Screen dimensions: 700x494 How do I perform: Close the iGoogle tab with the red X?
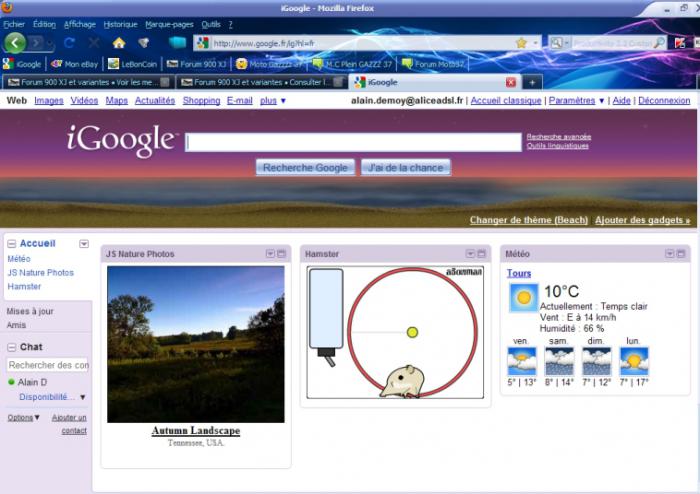pyautogui.click(x=511, y=82)
